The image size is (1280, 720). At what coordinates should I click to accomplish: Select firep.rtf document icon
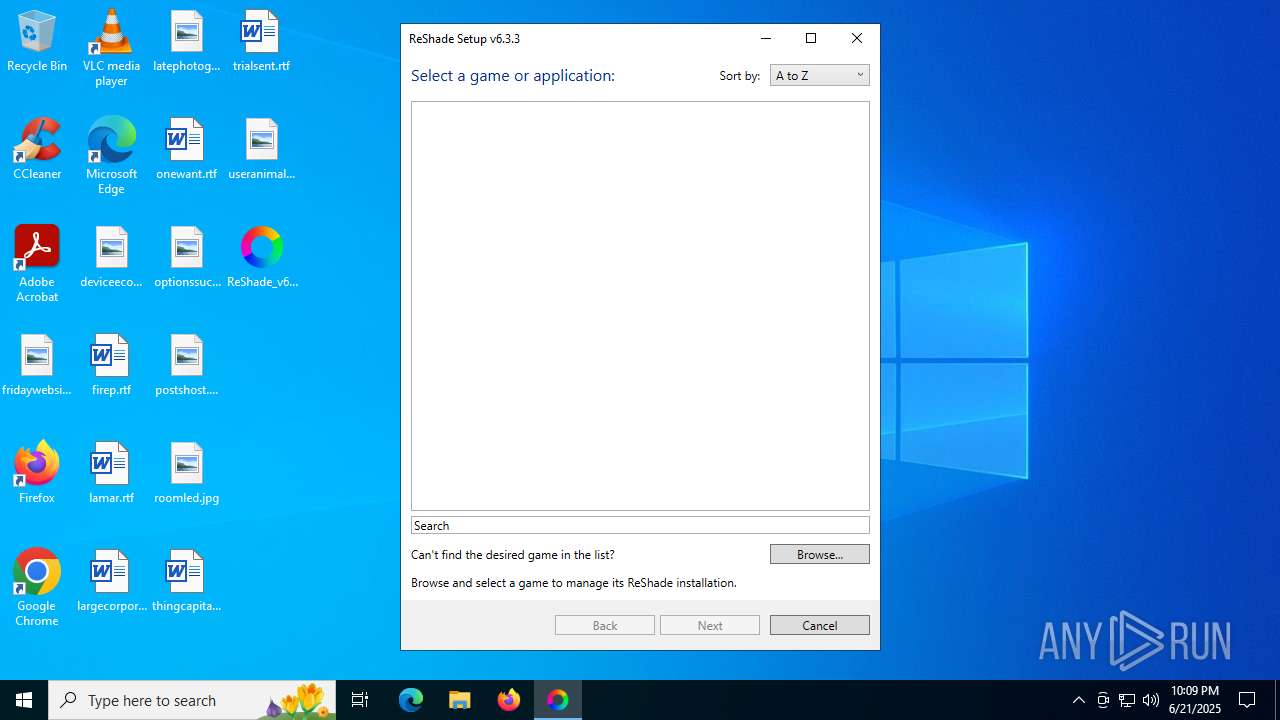click(x=111, y=366)
